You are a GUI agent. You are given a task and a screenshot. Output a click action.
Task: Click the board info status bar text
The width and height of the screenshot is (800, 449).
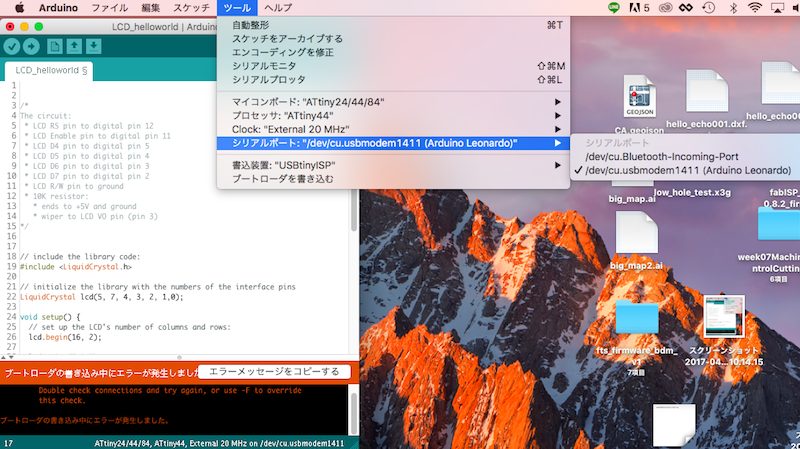219,443
